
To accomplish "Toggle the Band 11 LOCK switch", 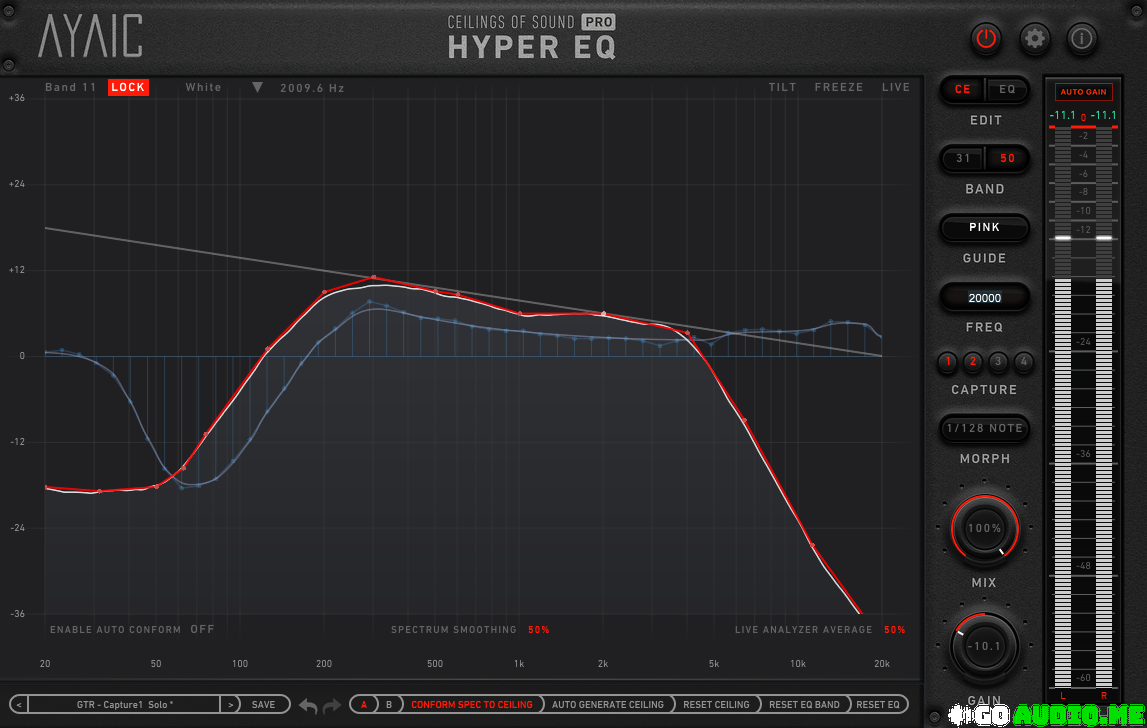I will [128, 88].
